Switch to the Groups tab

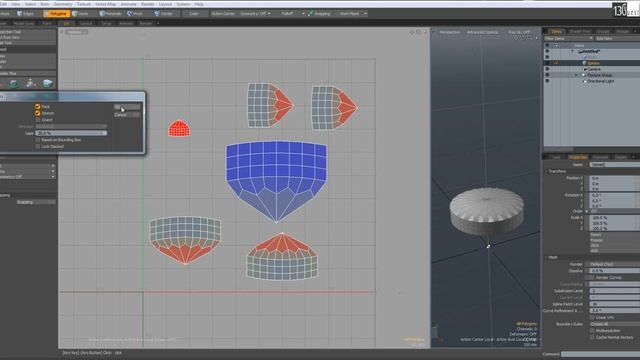(603, 31)
